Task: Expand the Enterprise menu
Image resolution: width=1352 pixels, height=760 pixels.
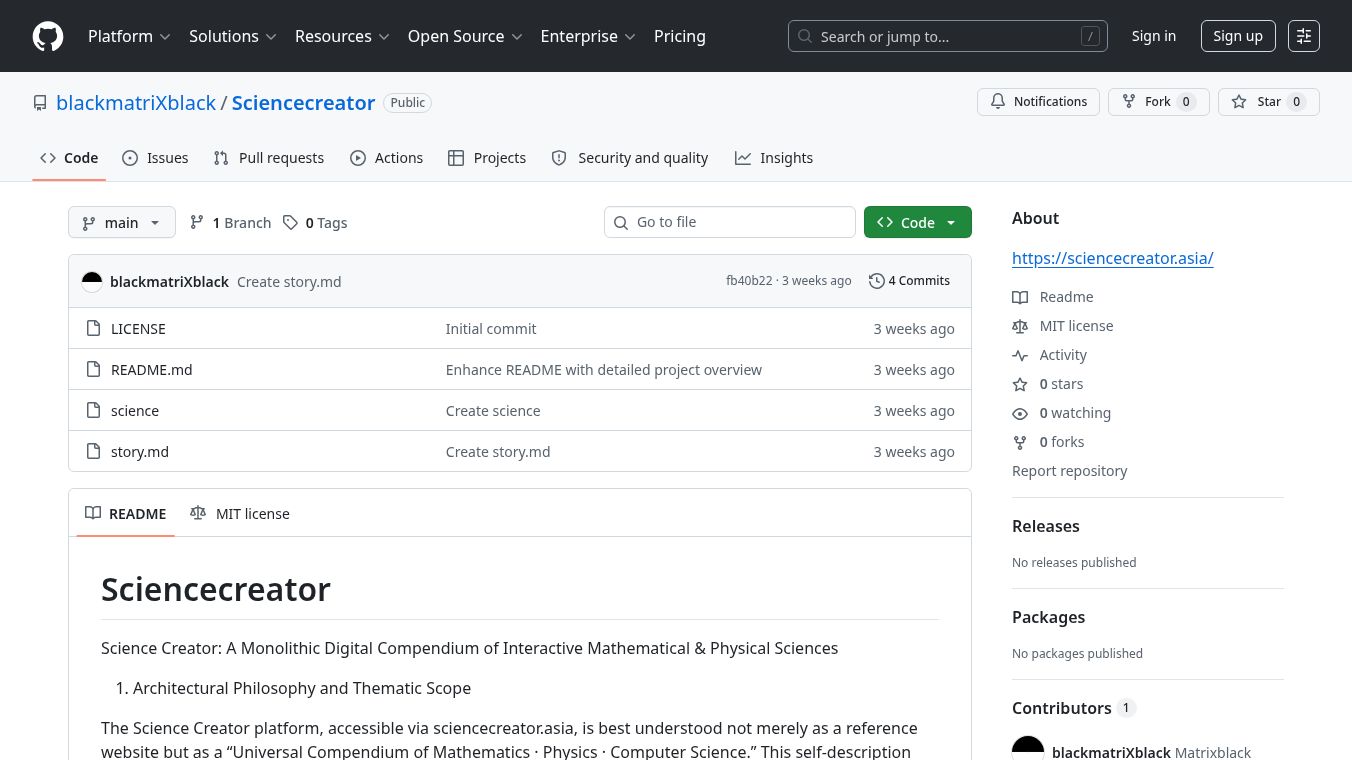Action: [588, 36]
